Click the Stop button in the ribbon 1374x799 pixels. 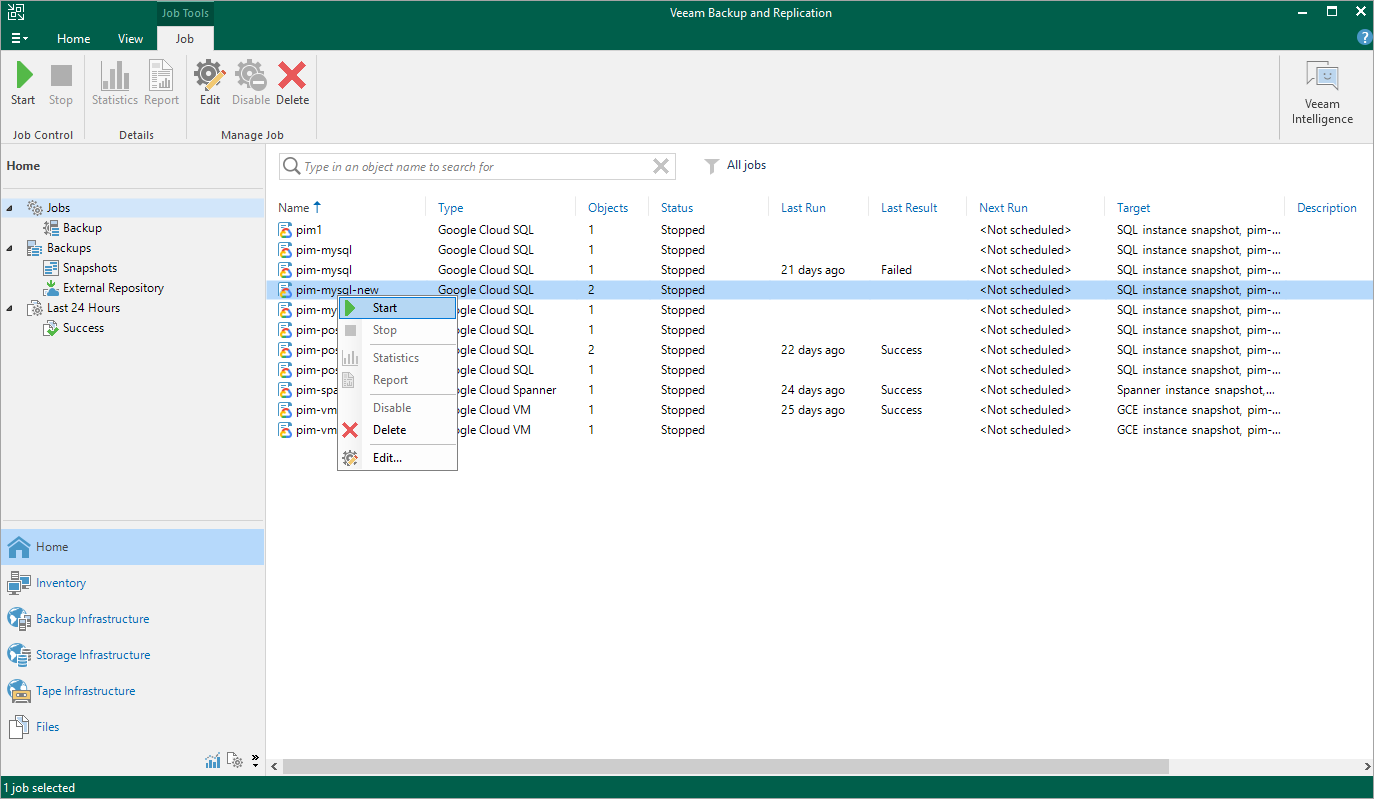coord(61,84)
